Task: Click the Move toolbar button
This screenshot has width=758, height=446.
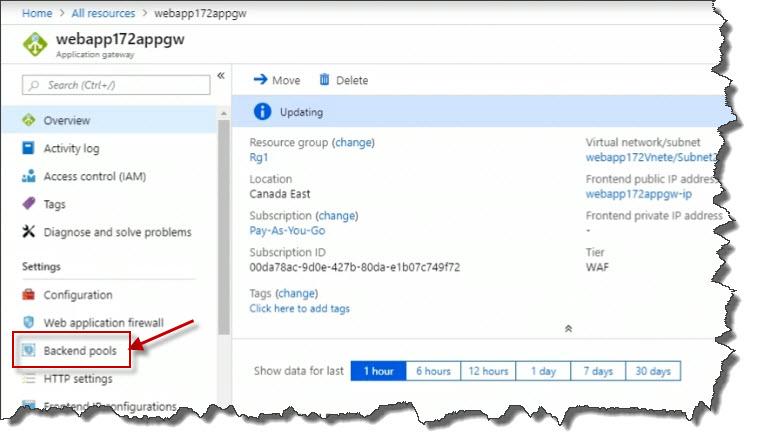Action: (277, 80)
